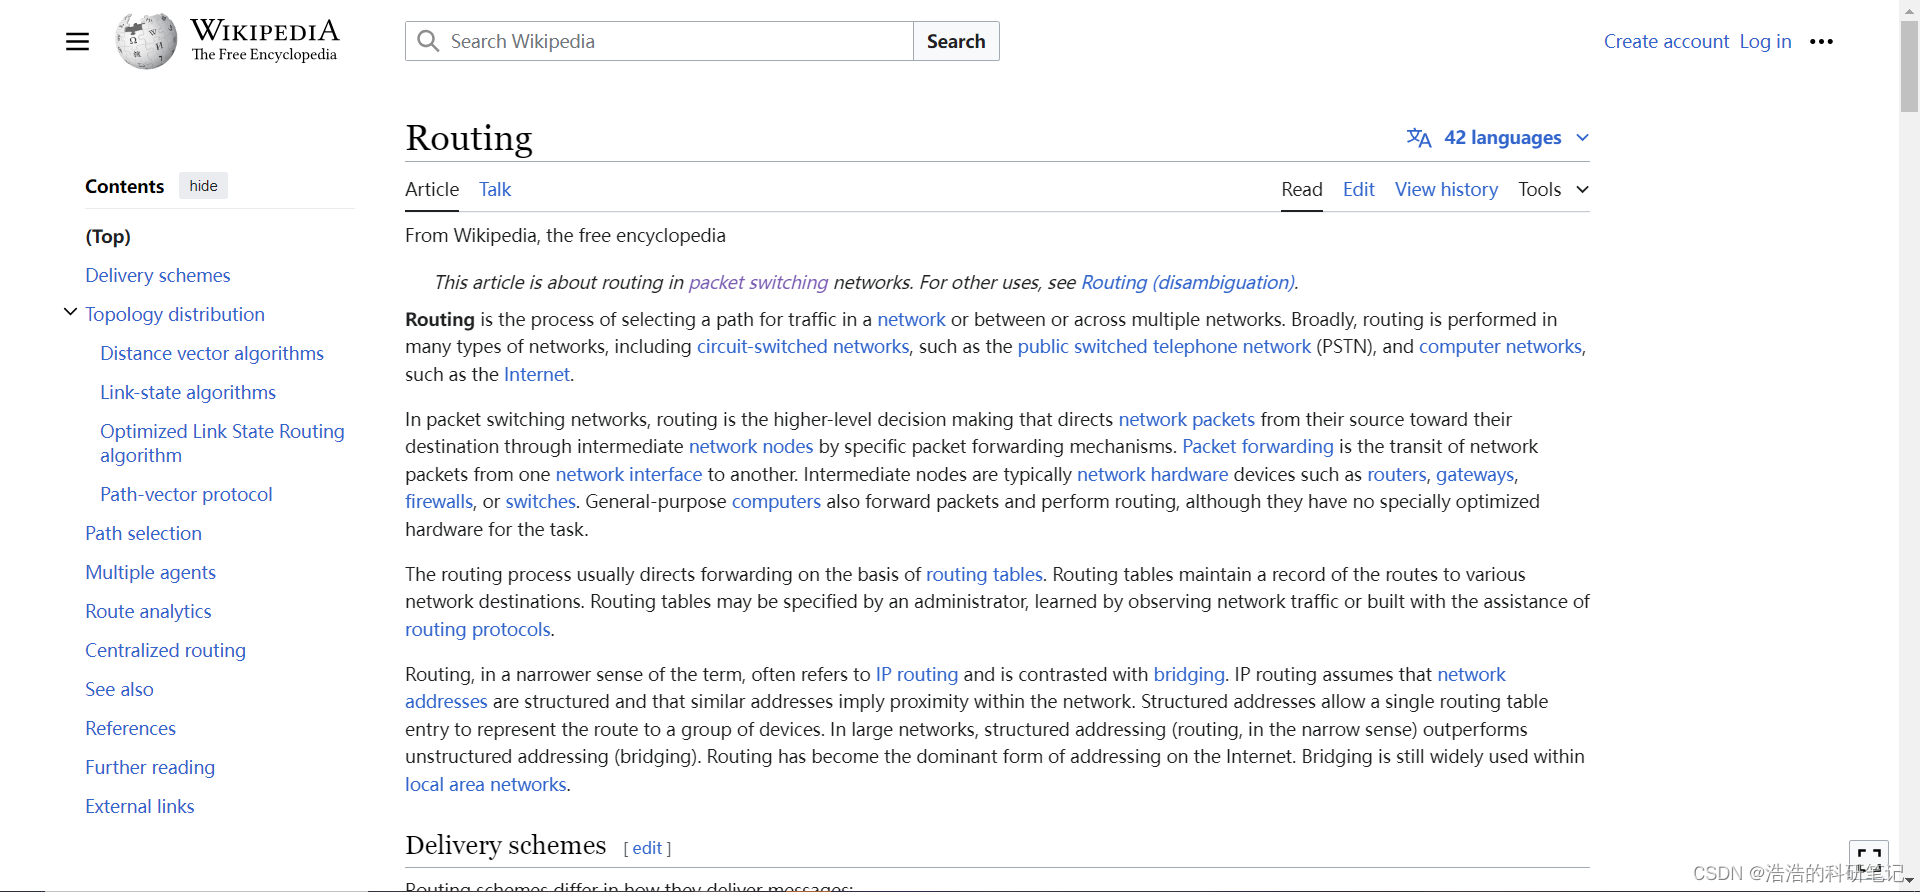Screen dimensions: 1920x892
Task: Open the IP routing link
Action: point(917,674)
